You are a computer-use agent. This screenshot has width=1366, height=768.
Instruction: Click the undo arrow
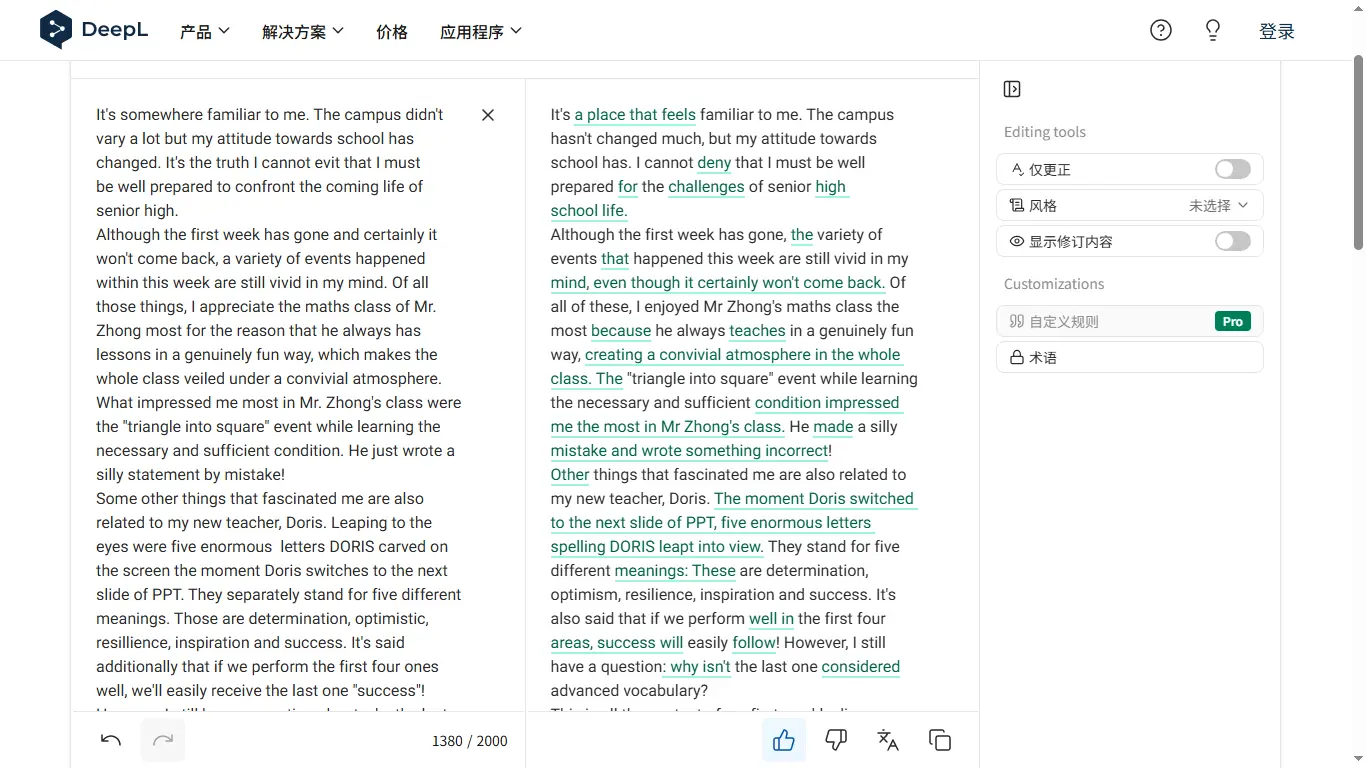tap(111, 740)
